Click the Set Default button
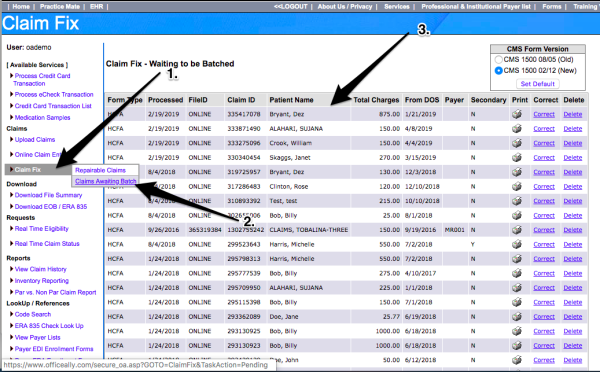The image size is (600, 372). (537, 84)
